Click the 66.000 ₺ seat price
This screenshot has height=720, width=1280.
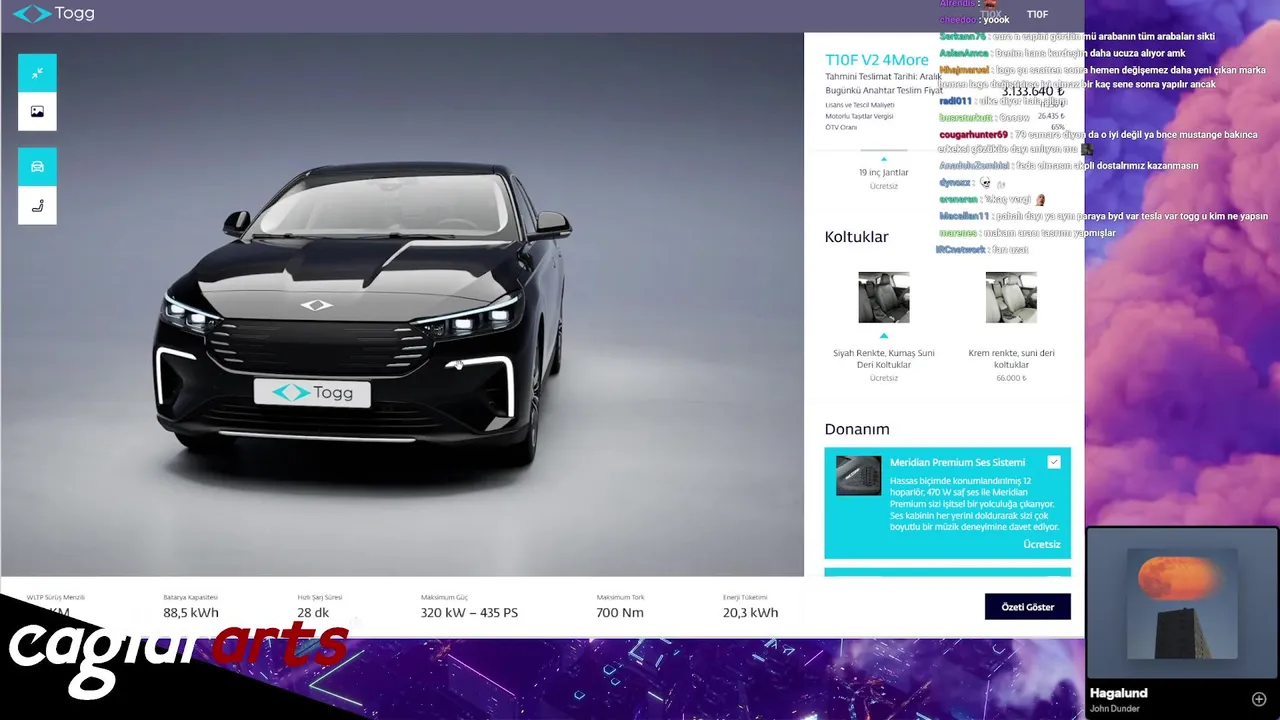pos(1011,378)
